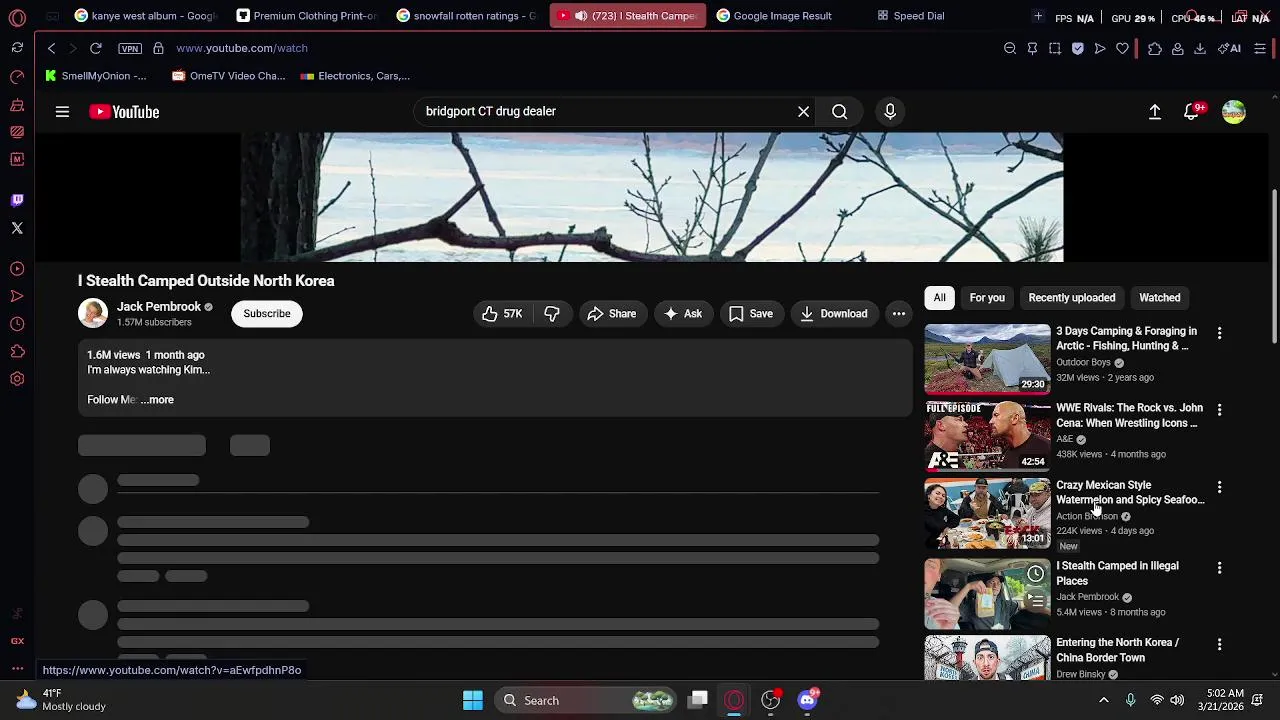Click the pin icon in address bar
This screenshot has height=720, width=1280.
coord(1032,48)
